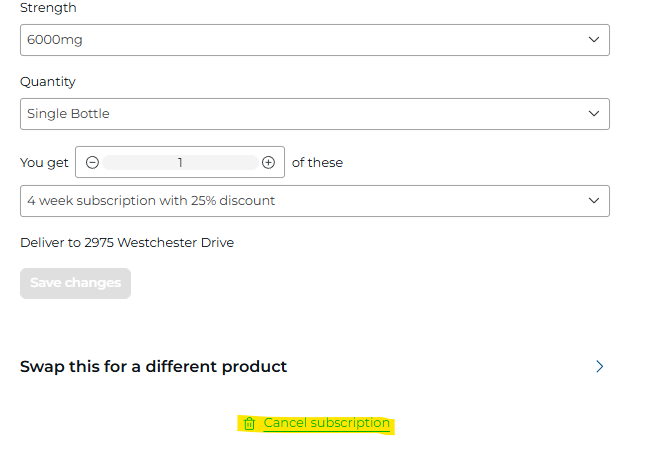Click the subscription dropdown's down arrow

pyautogui.click(x=594, y=201)
